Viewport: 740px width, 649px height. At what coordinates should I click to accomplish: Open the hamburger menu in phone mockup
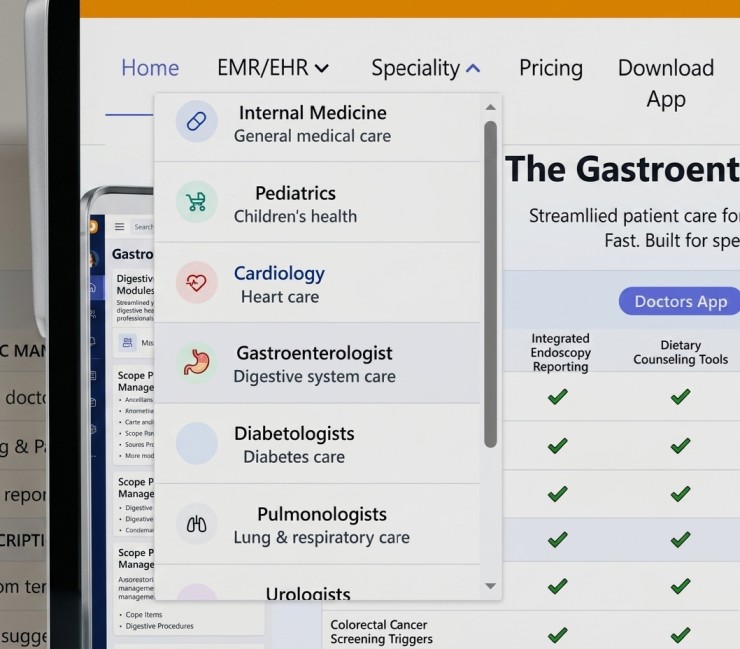click(x=119, y=227)
